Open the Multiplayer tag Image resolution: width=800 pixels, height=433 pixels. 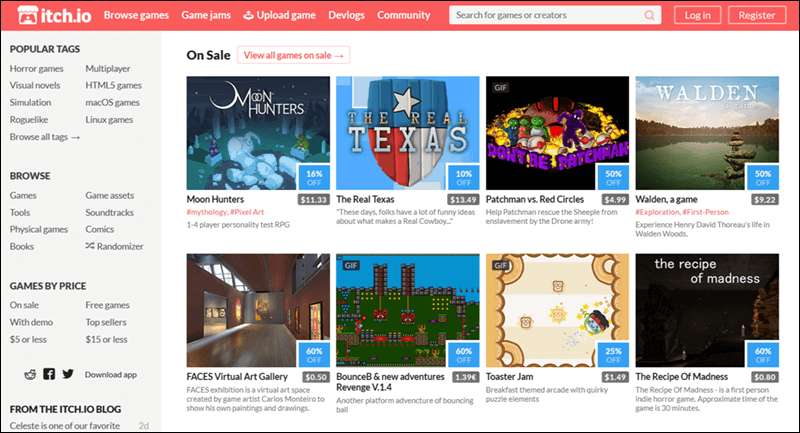tap(108, 68)
